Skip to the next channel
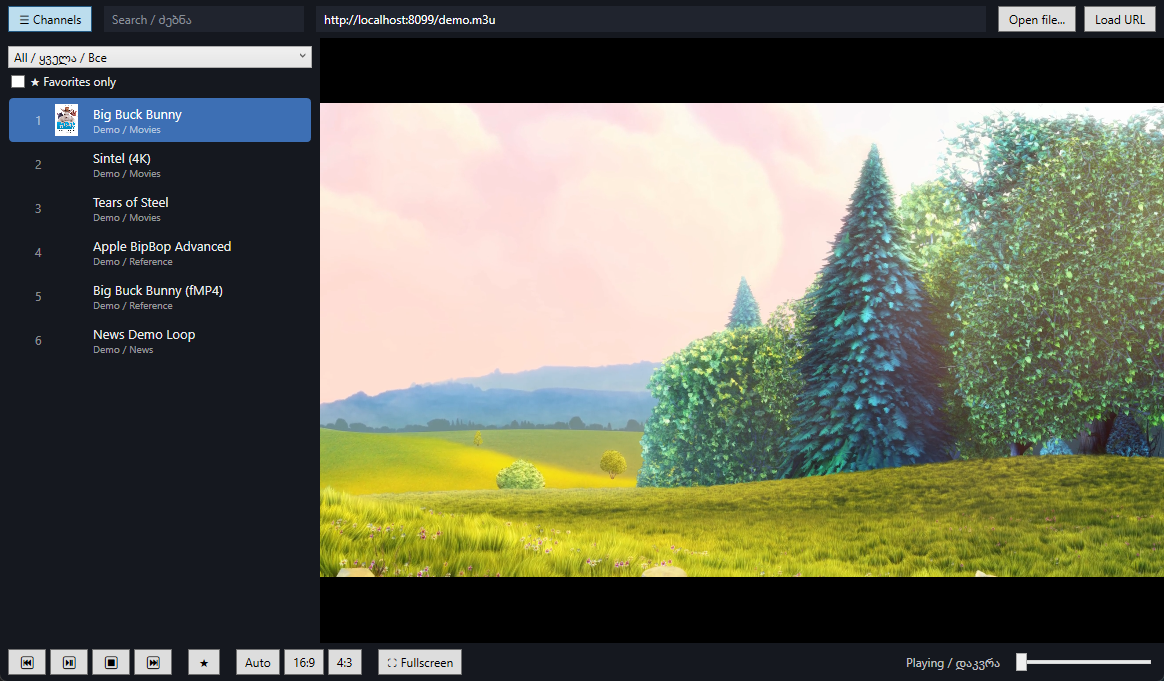This screenshot has width=1164, height=681. pyautogui.click(x=153, y=662)
